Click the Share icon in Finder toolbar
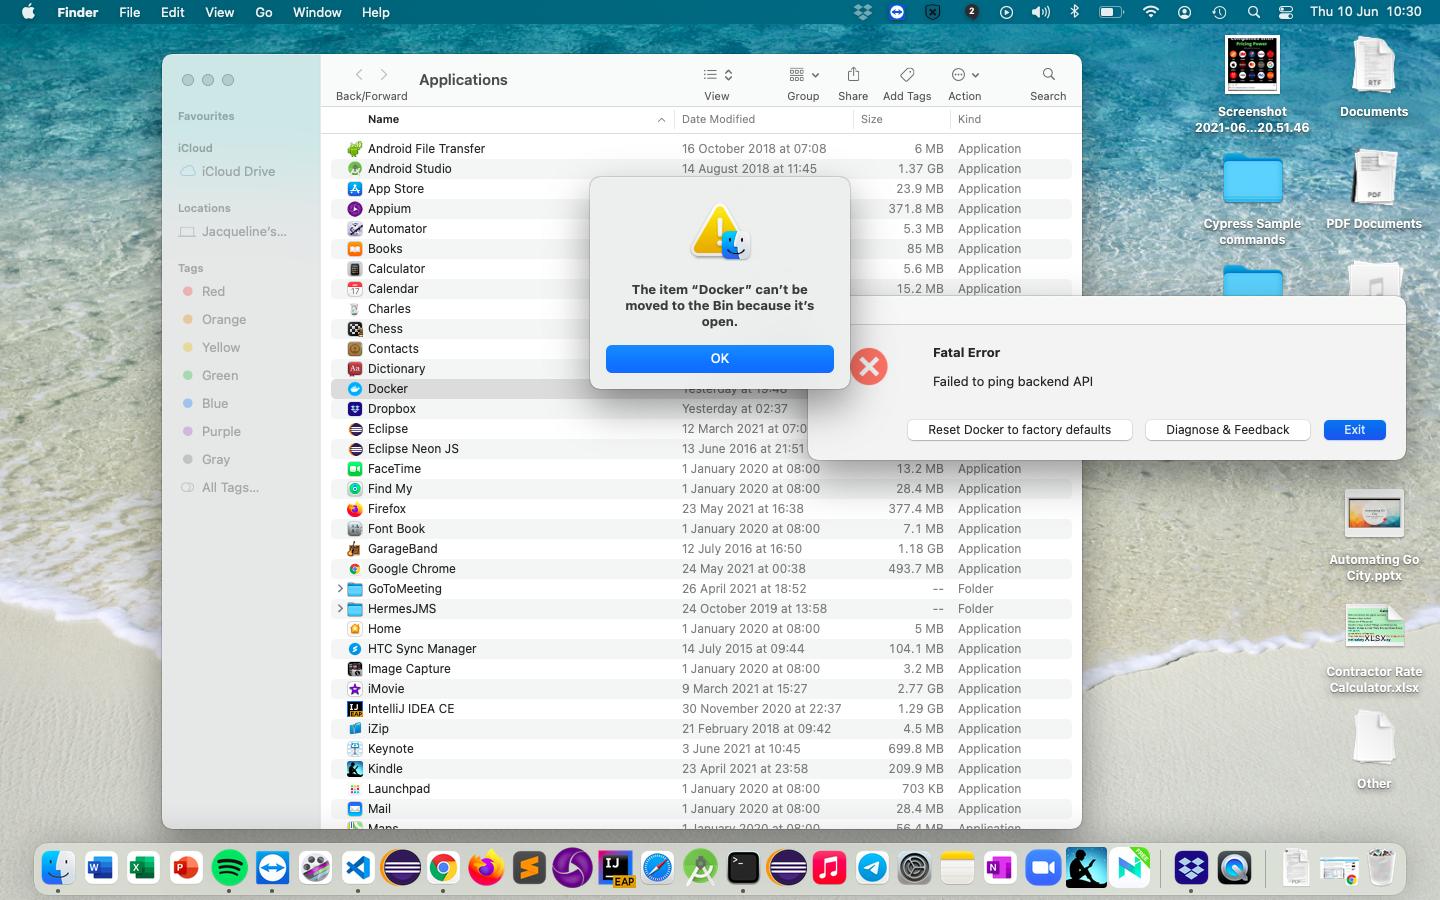 pyautogui.click(x=853, y=75)
